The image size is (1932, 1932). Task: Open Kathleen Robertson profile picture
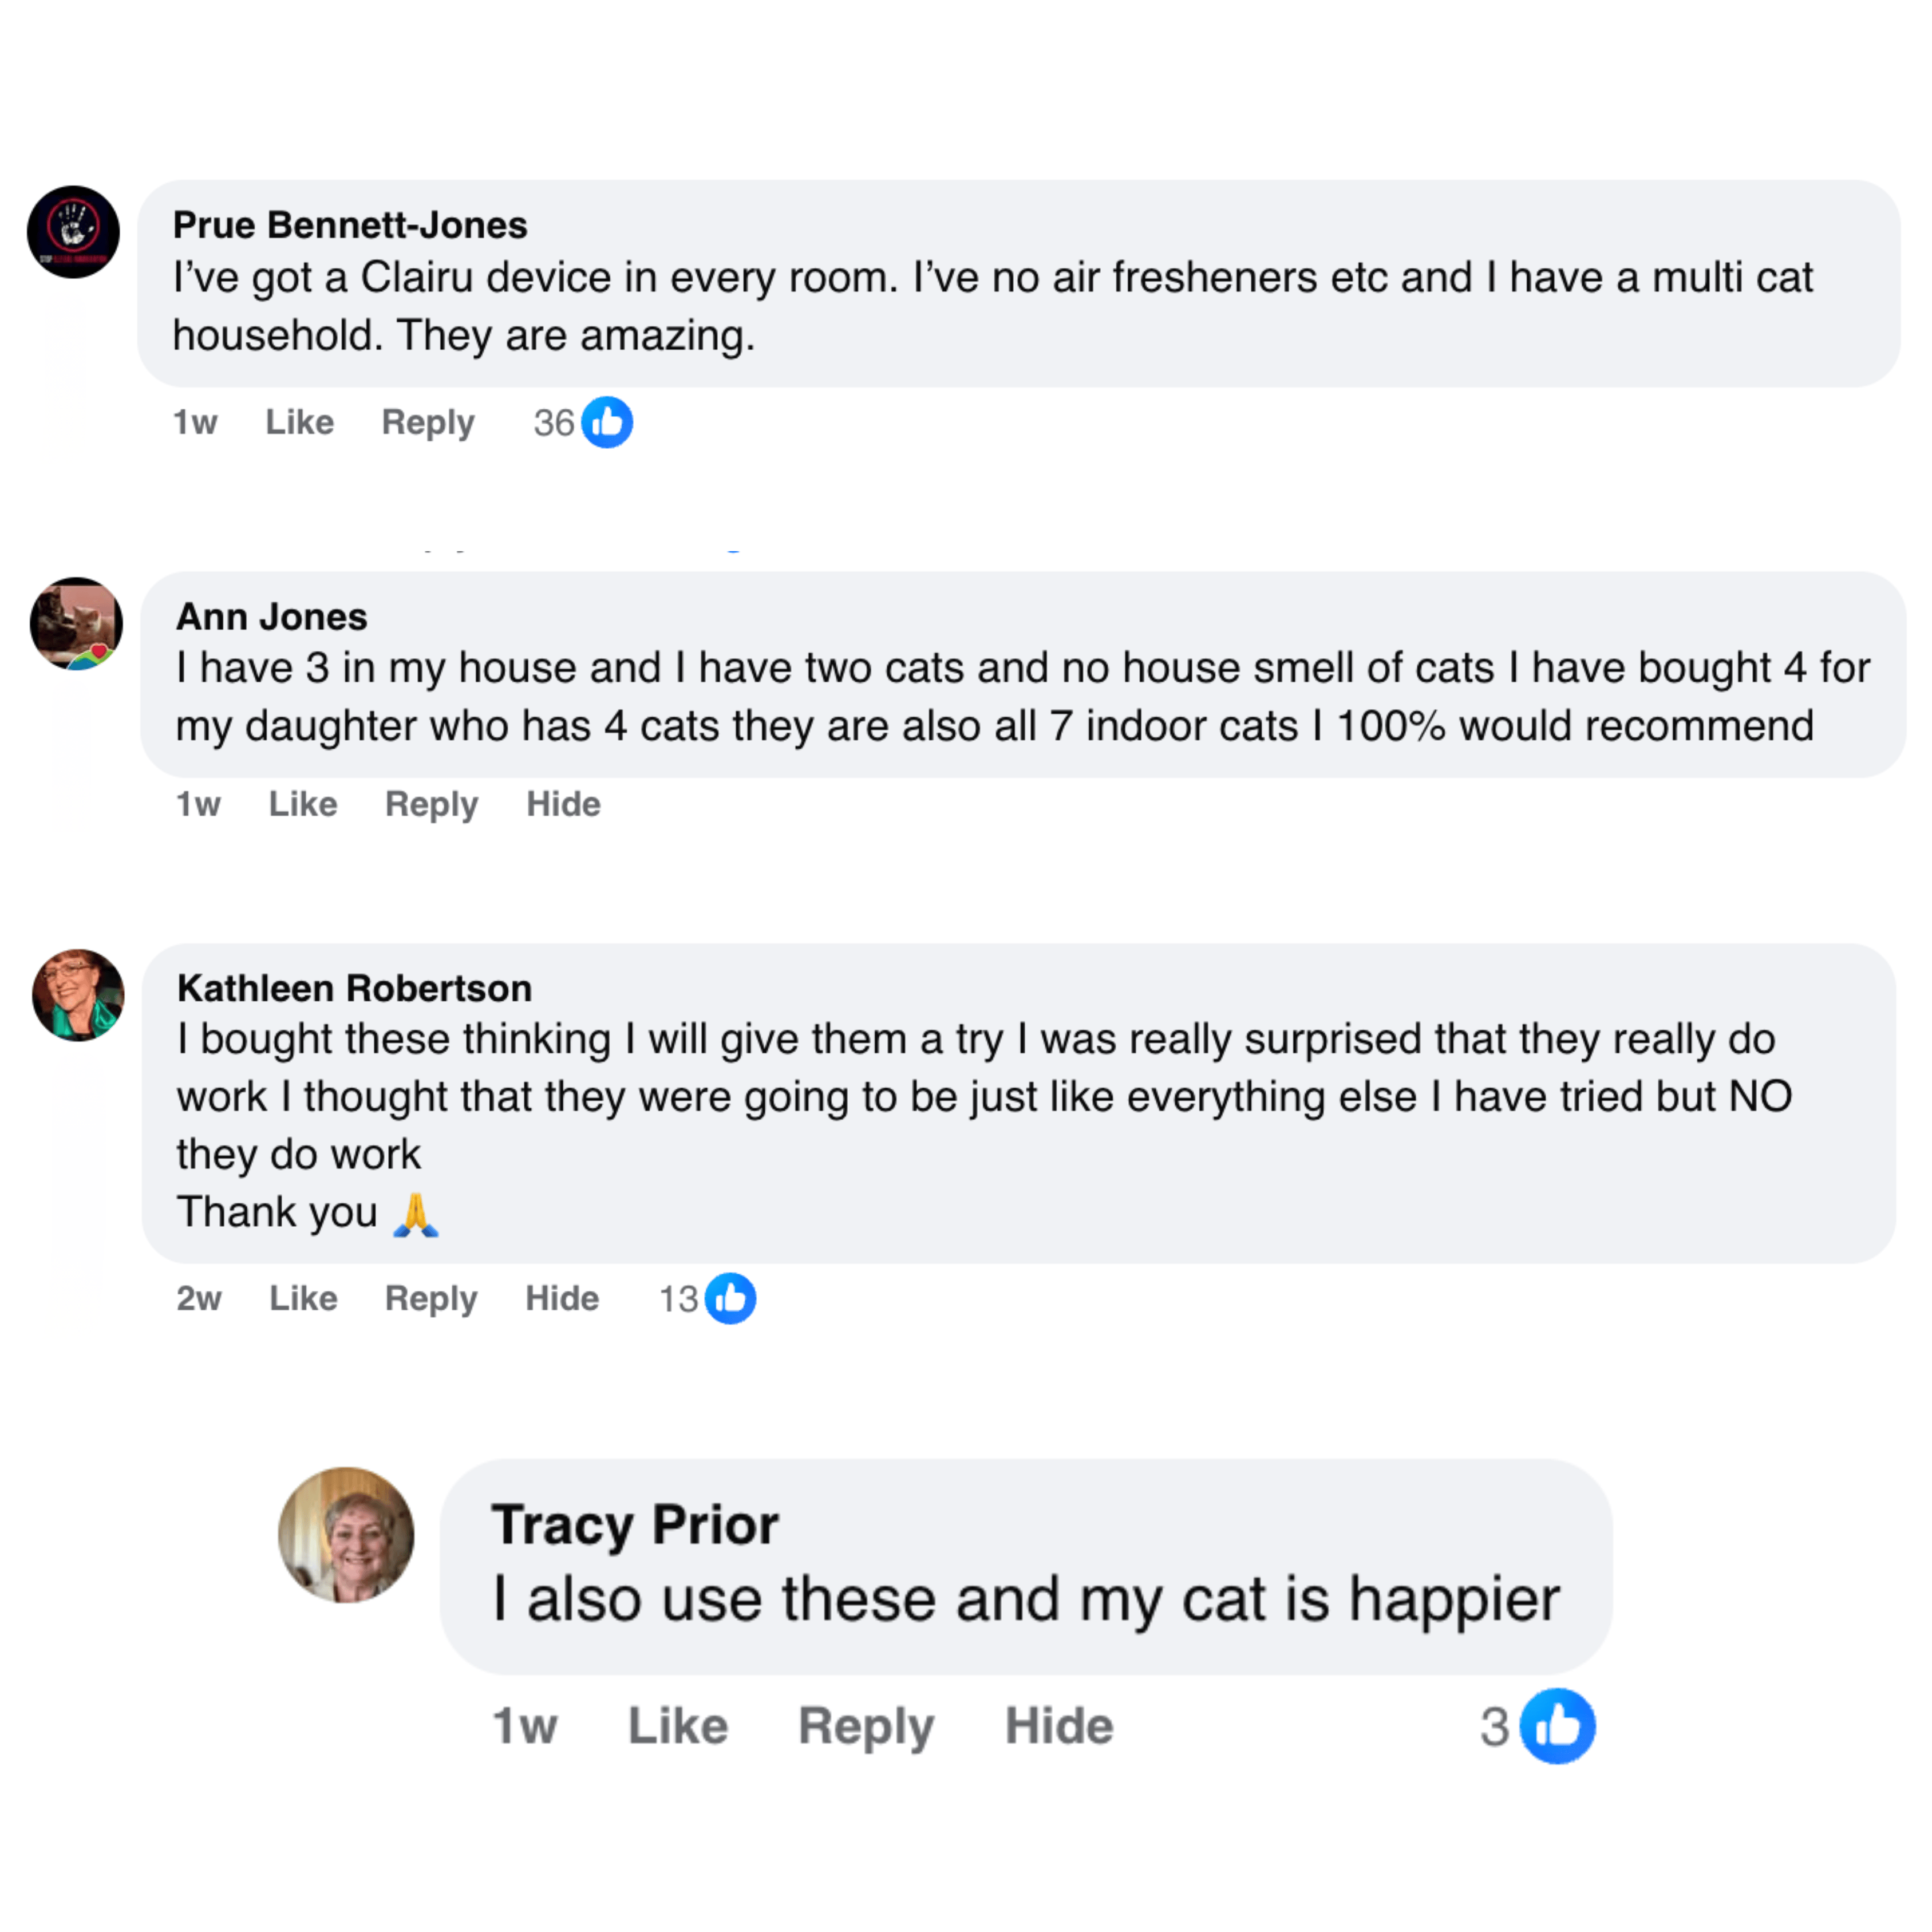[x=78, y=995]
